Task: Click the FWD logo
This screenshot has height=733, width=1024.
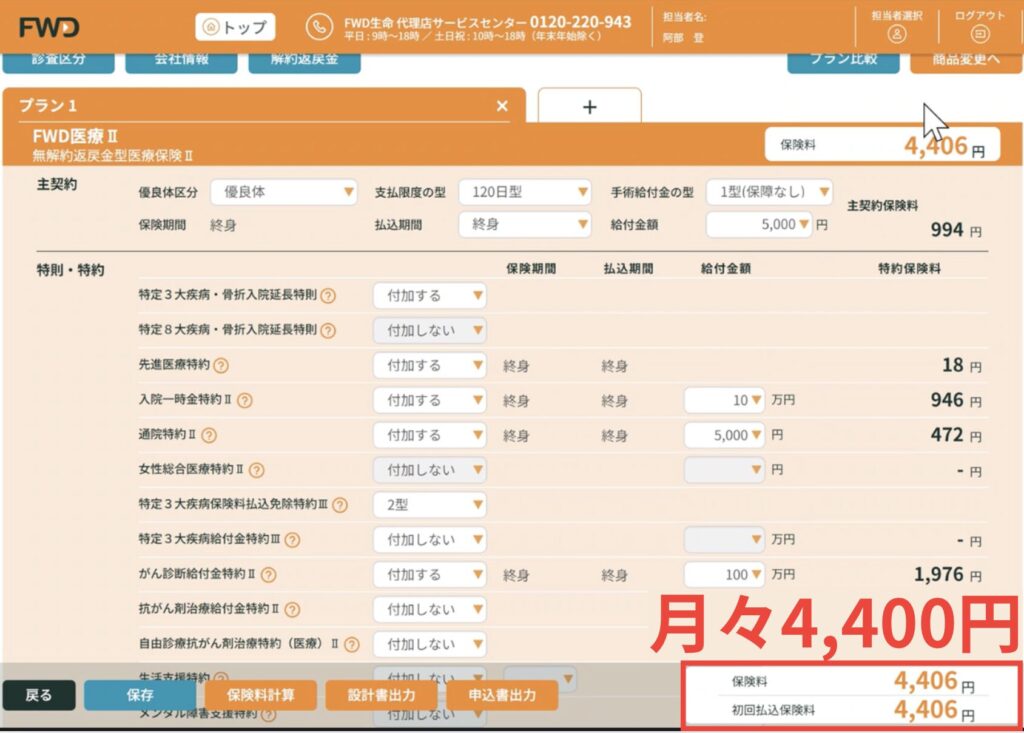Action: point(49,27)
